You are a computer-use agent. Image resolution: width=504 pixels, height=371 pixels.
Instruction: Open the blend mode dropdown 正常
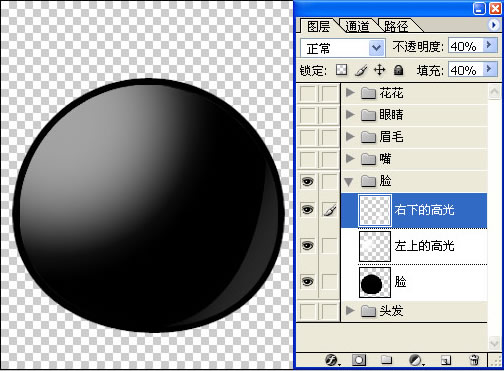point(343,48)
